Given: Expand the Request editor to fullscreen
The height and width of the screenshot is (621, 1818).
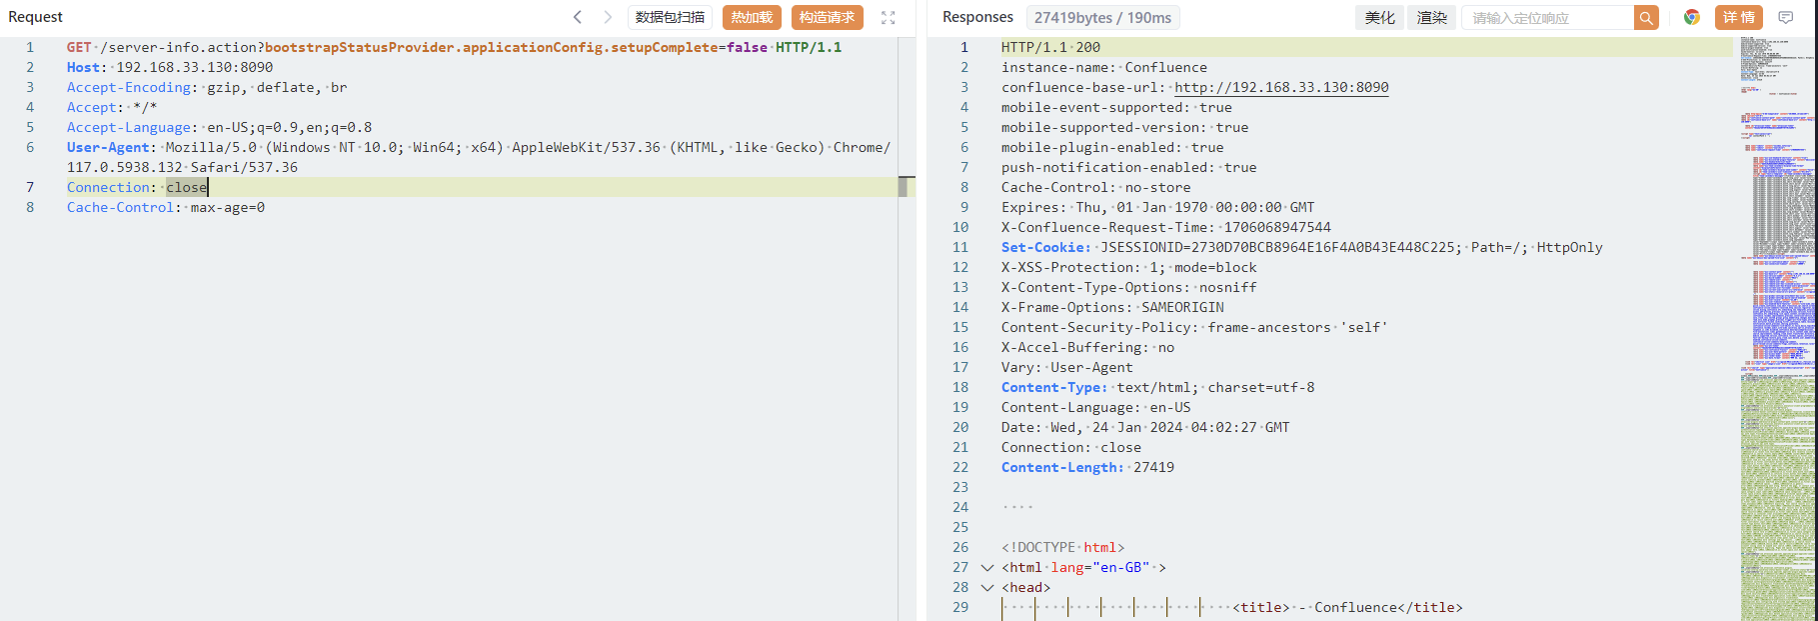Looking at the screenshot, I should pyautogui.click(x=888, y=17).
